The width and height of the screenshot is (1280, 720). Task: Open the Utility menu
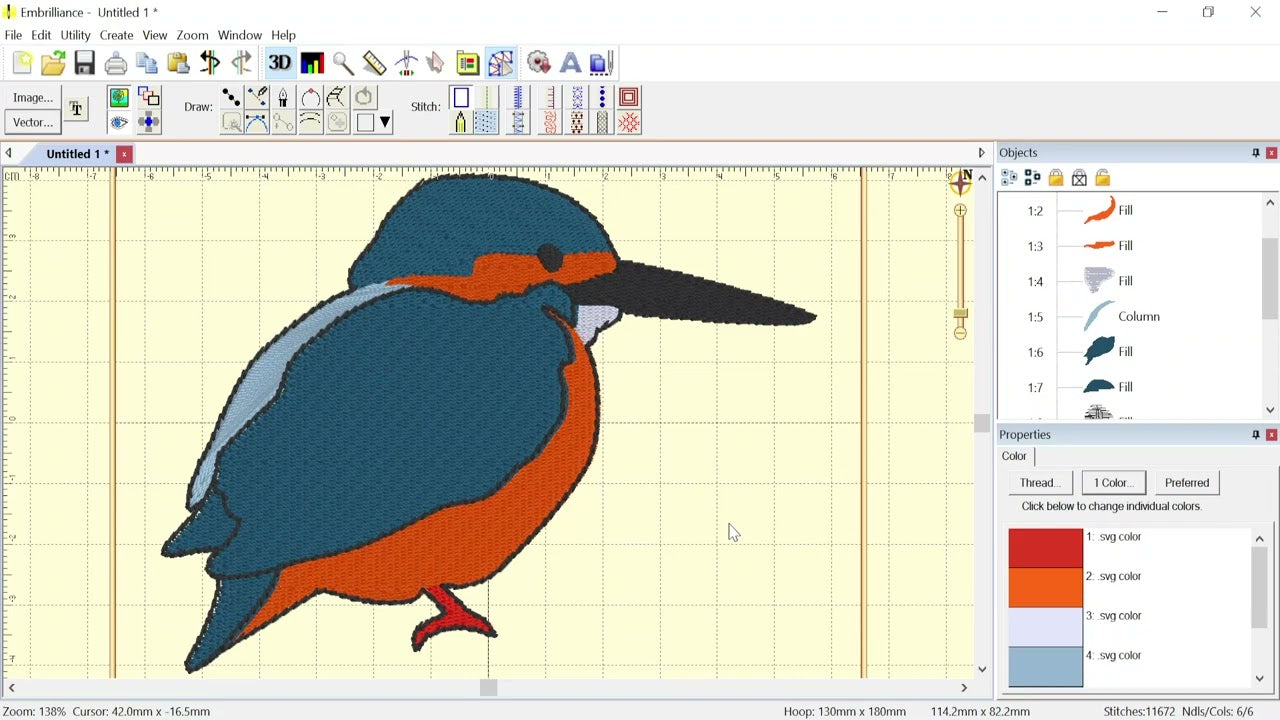(75, 35)
